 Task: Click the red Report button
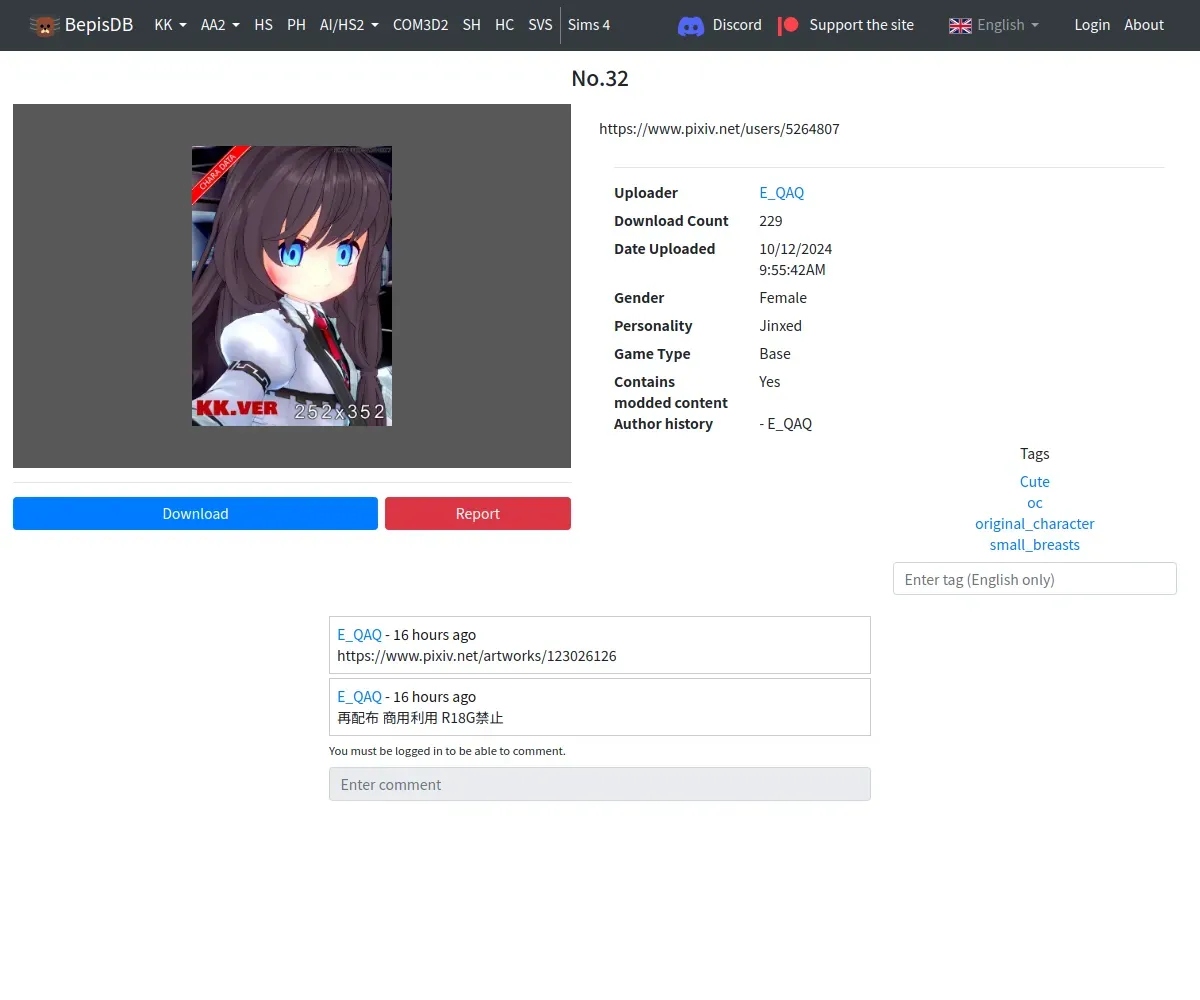tap(478, 513)
